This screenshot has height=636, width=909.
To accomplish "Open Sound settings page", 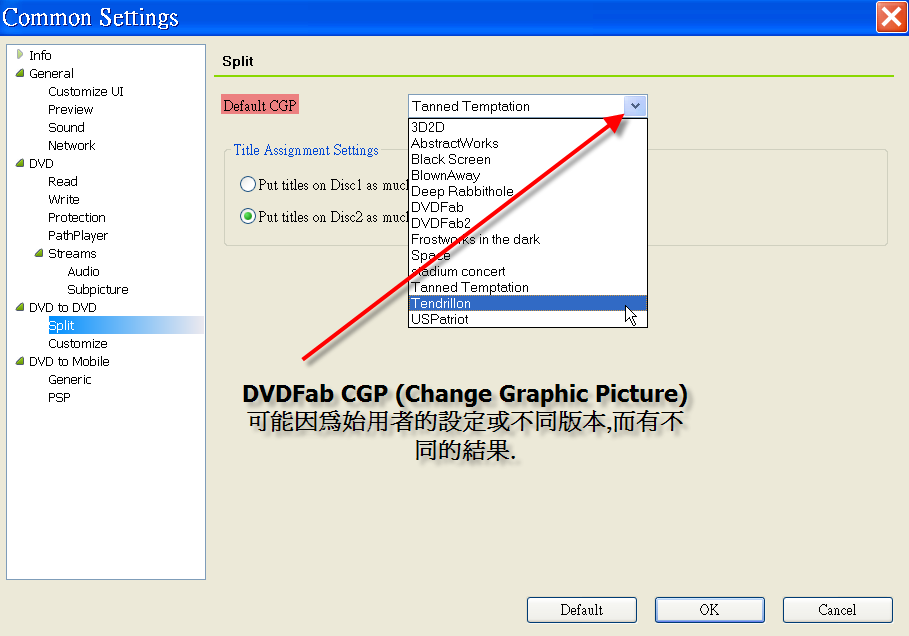I will (66, 128).
